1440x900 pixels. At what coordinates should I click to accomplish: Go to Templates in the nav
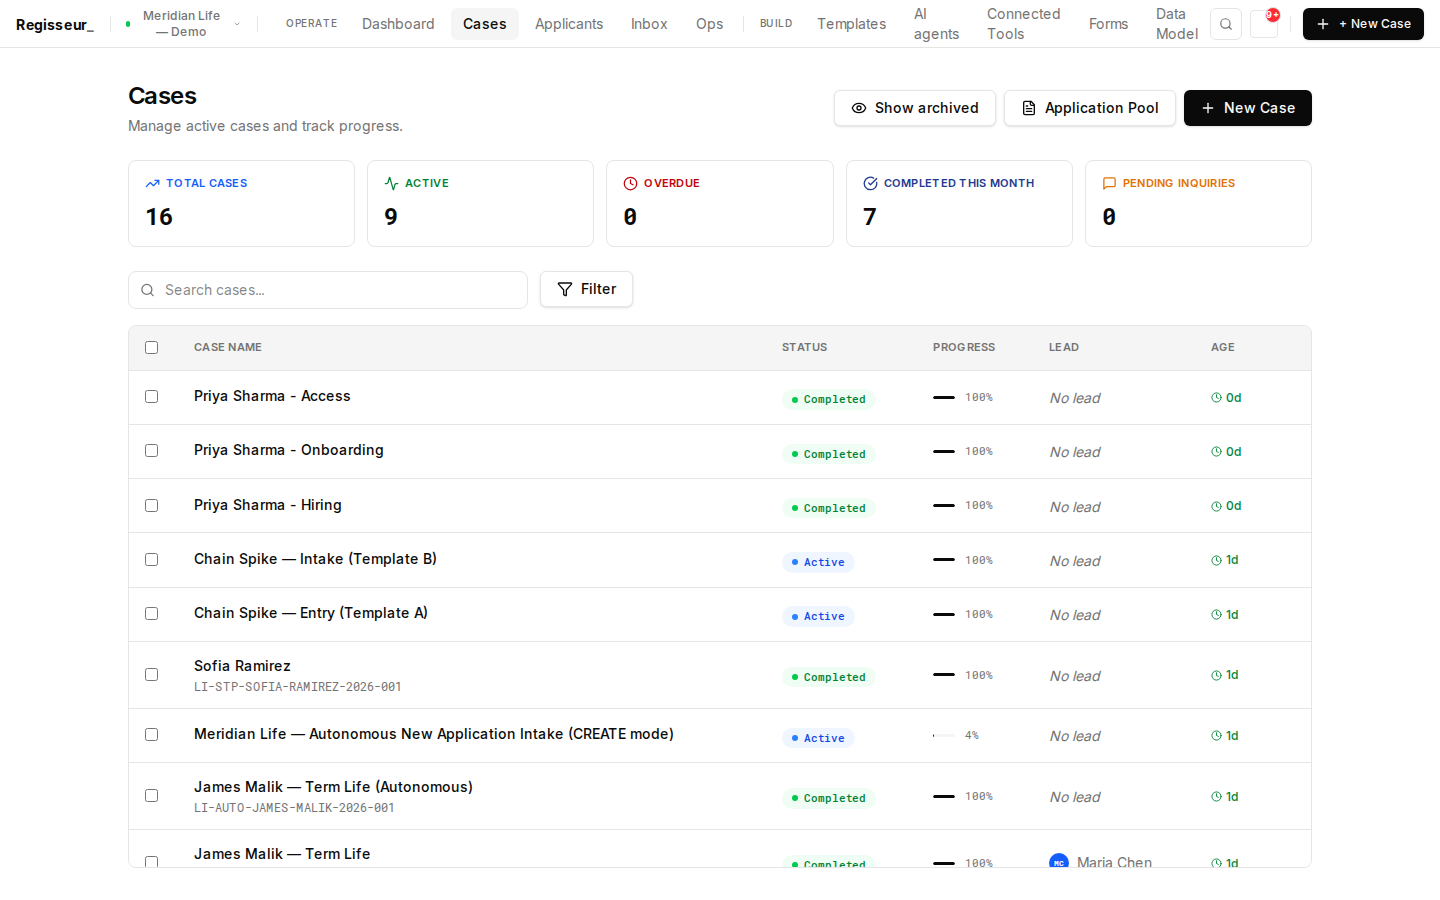[851, 24]
